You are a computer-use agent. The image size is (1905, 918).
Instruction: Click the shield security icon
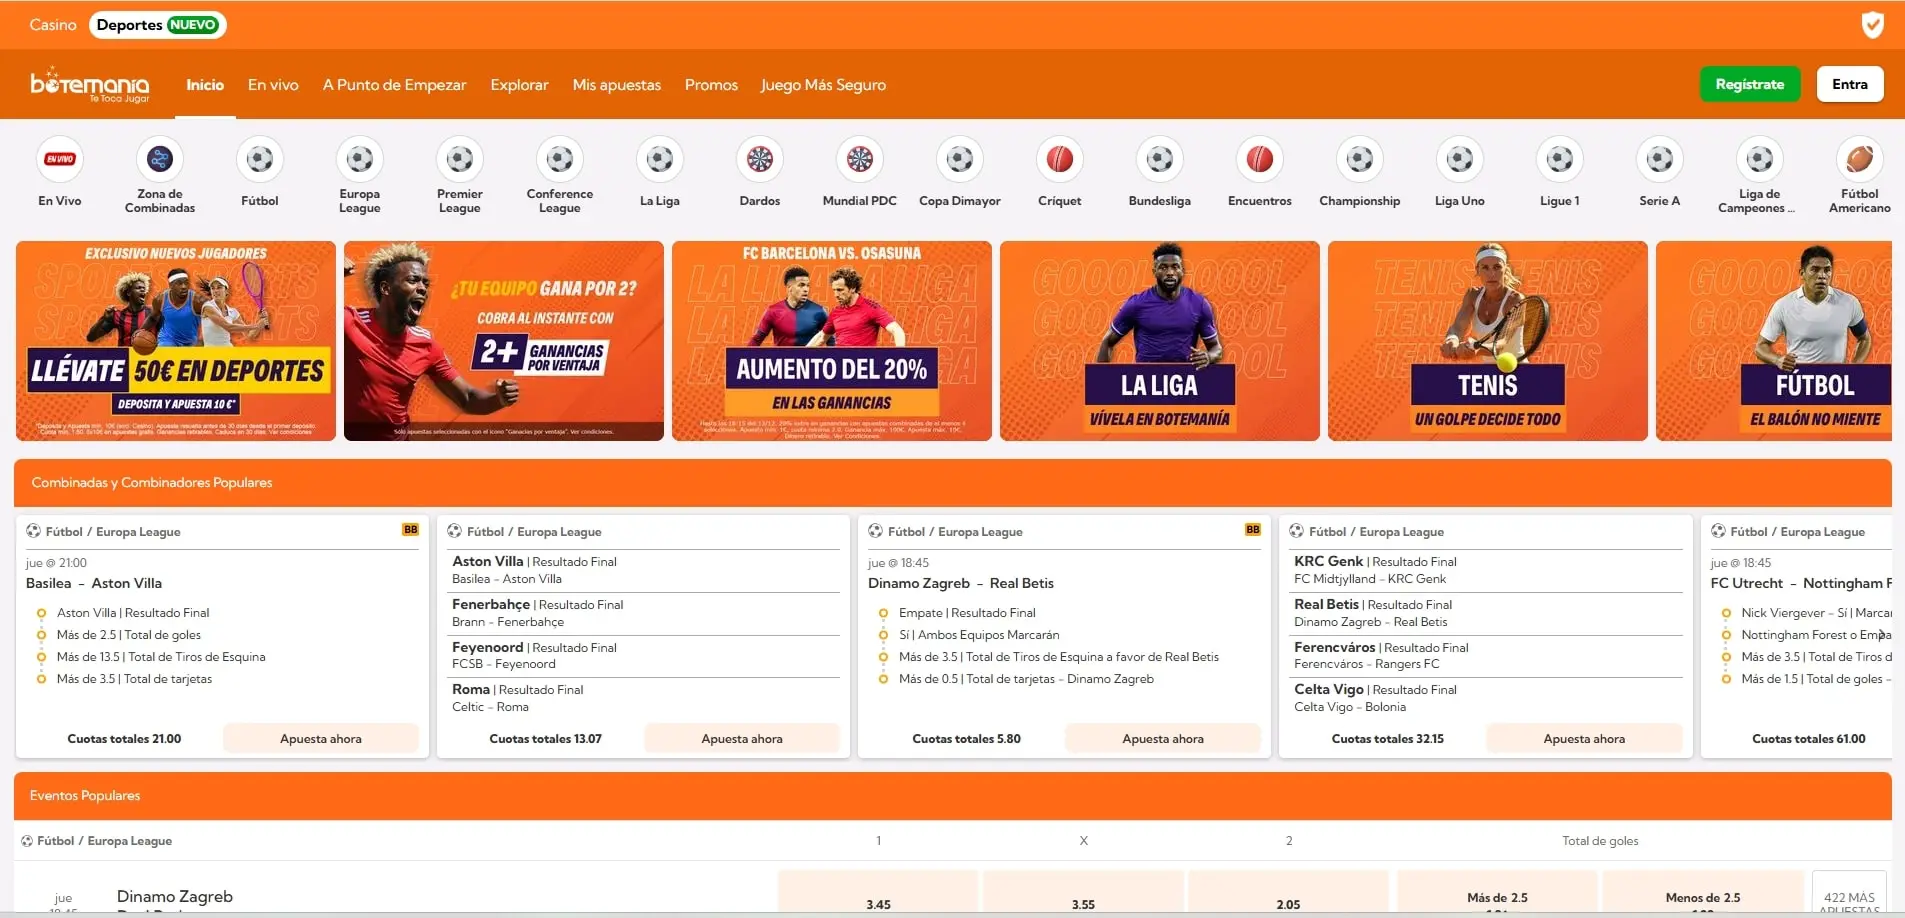click(1872, 25)
